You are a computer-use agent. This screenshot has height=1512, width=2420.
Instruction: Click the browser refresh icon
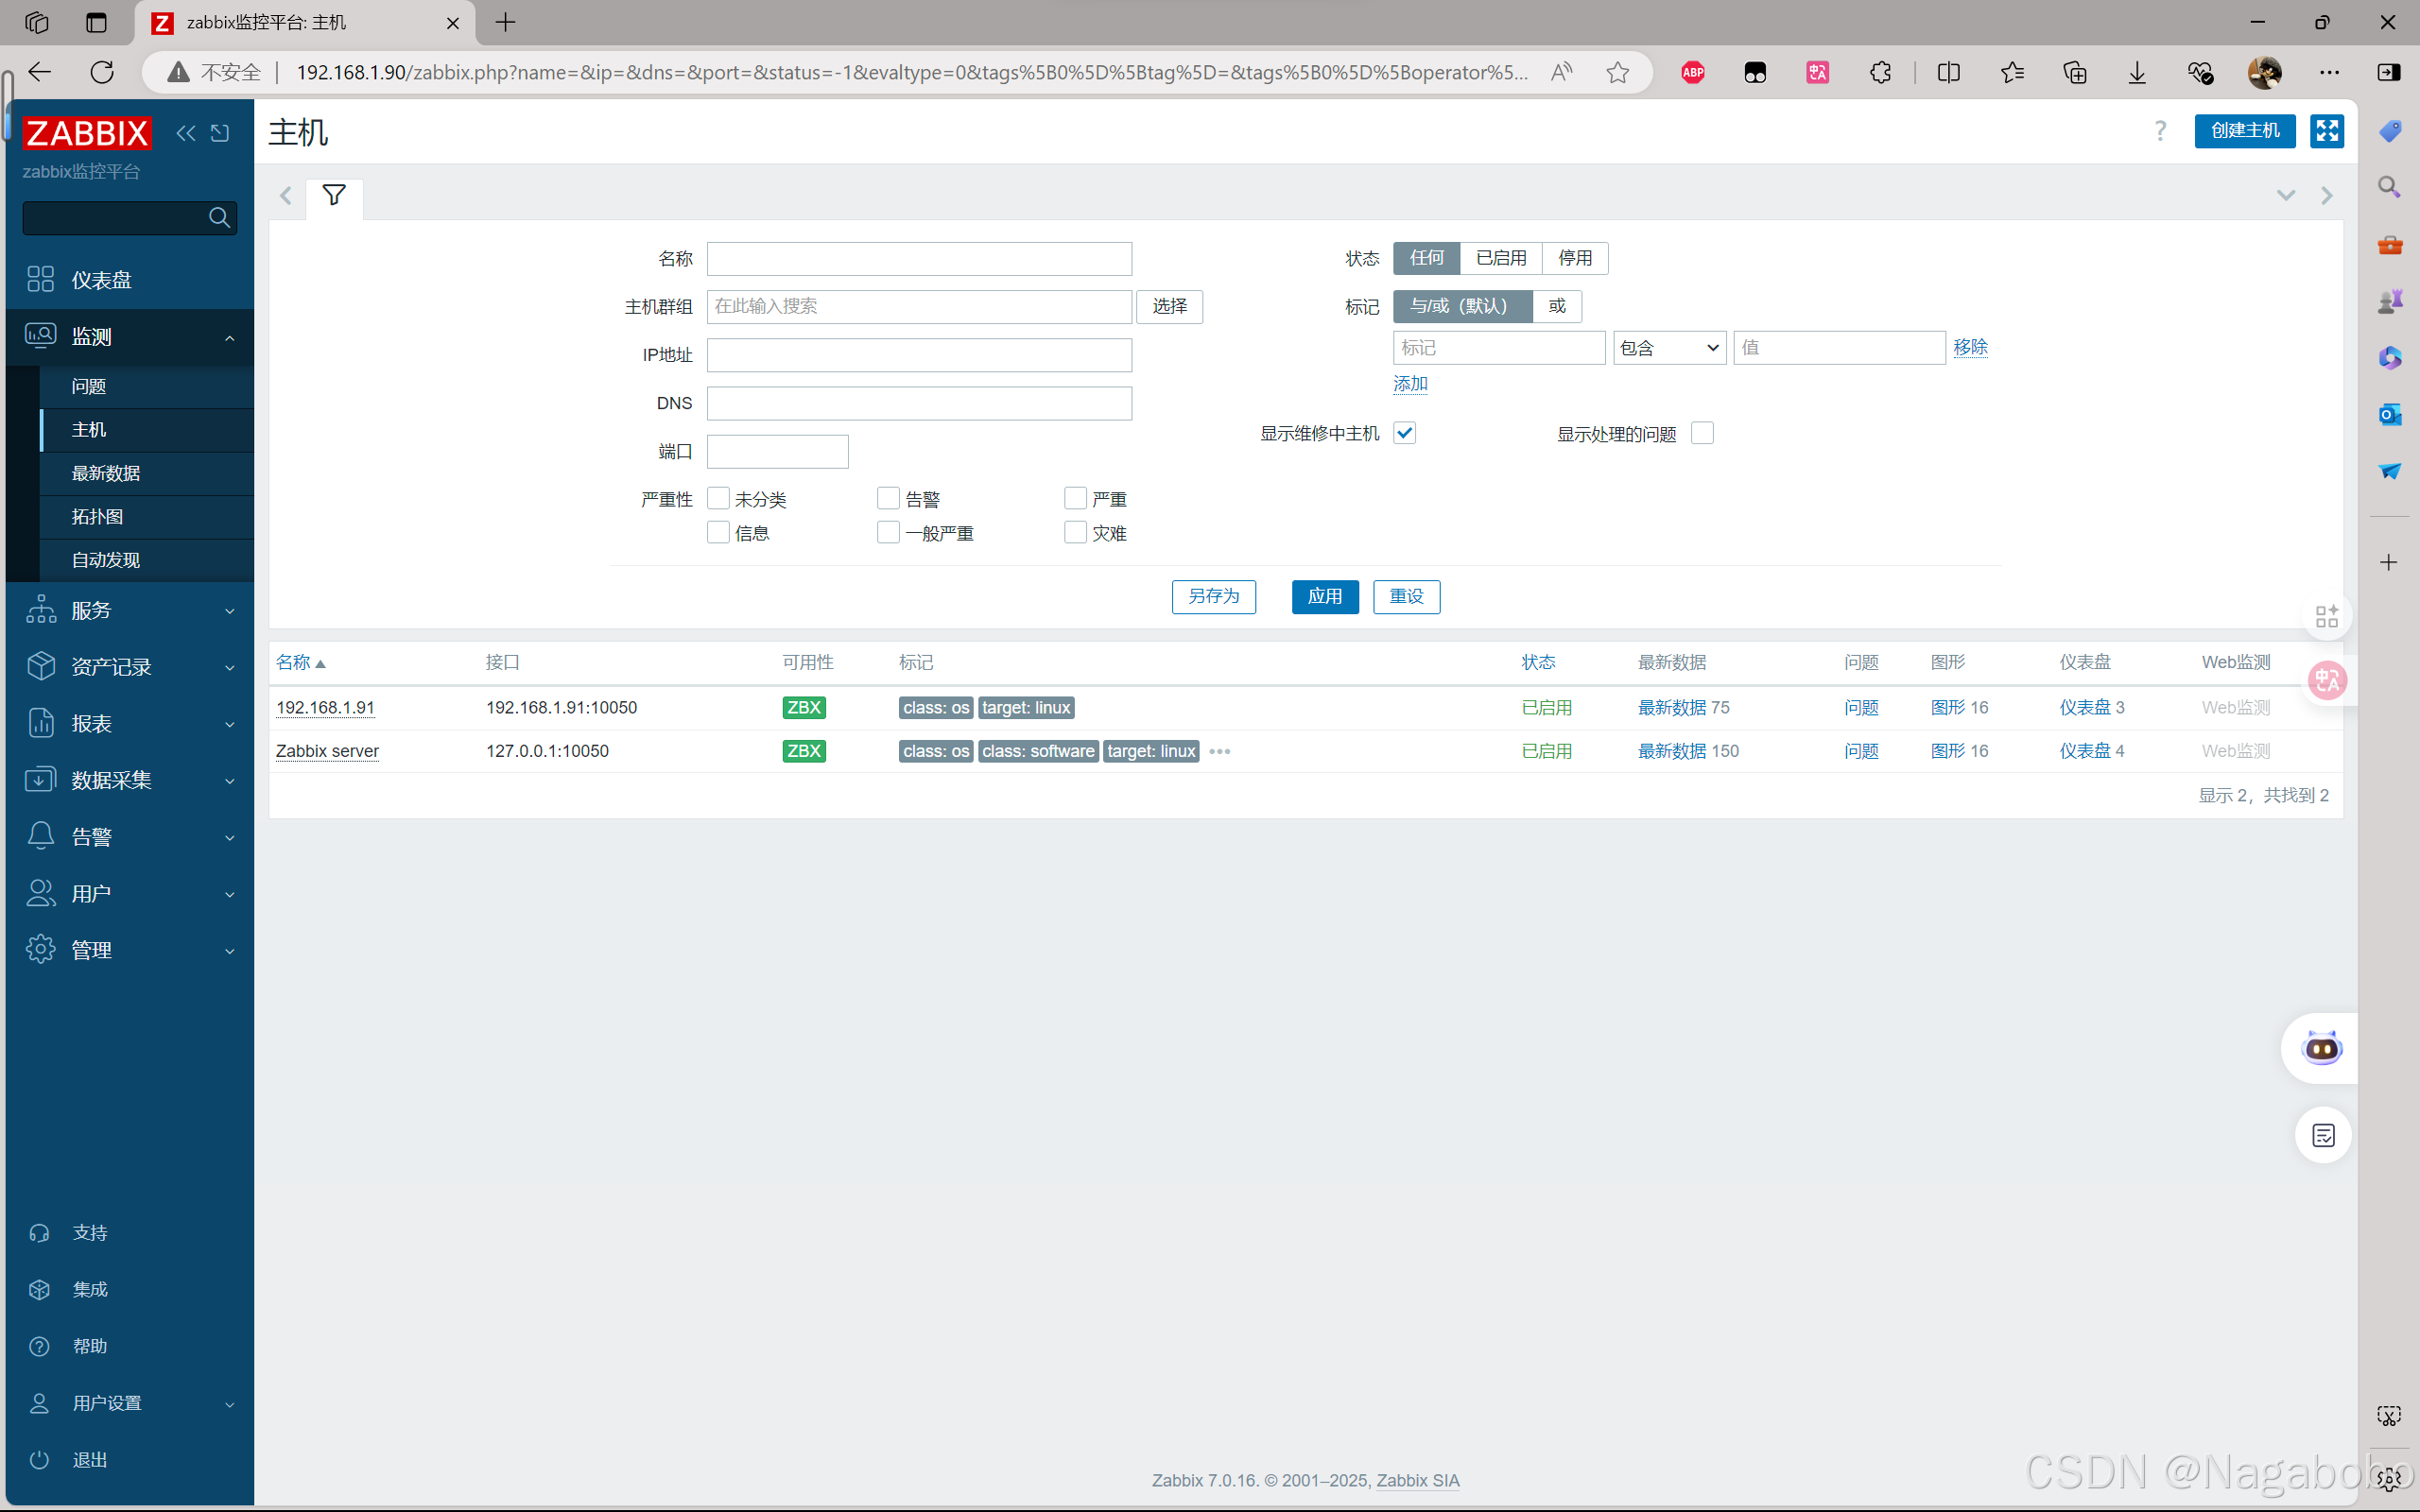(x=102, y=72)
